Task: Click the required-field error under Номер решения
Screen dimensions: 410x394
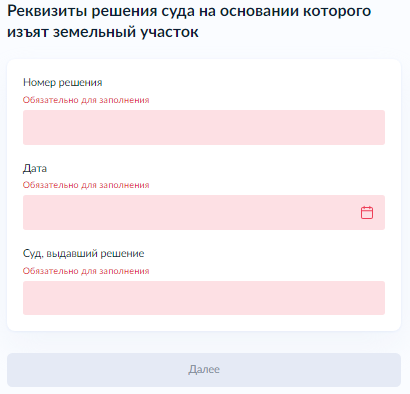Action: tap(86, 100)
